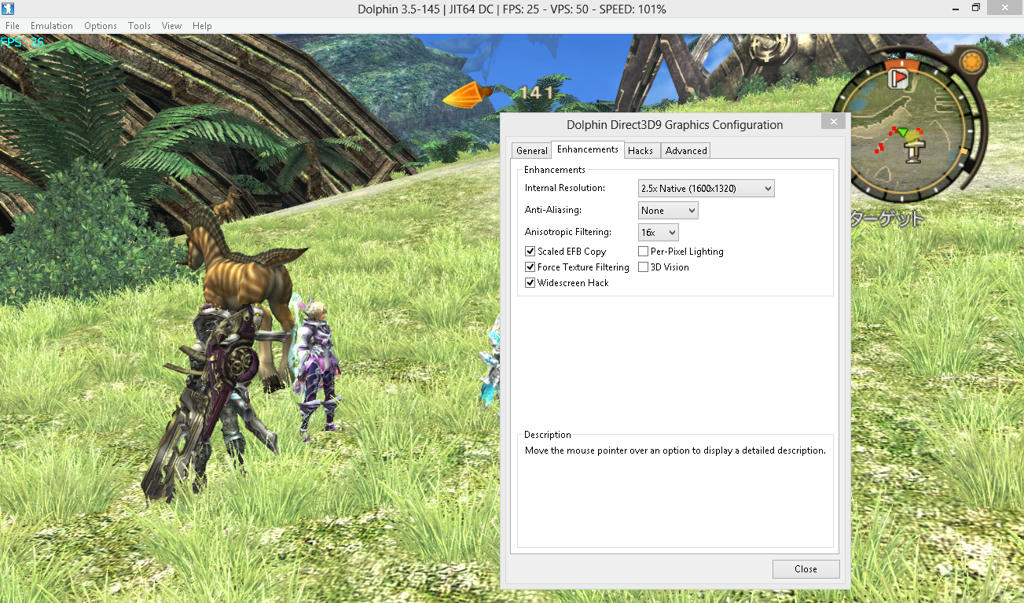Click the Close button in the dialog

805,569
